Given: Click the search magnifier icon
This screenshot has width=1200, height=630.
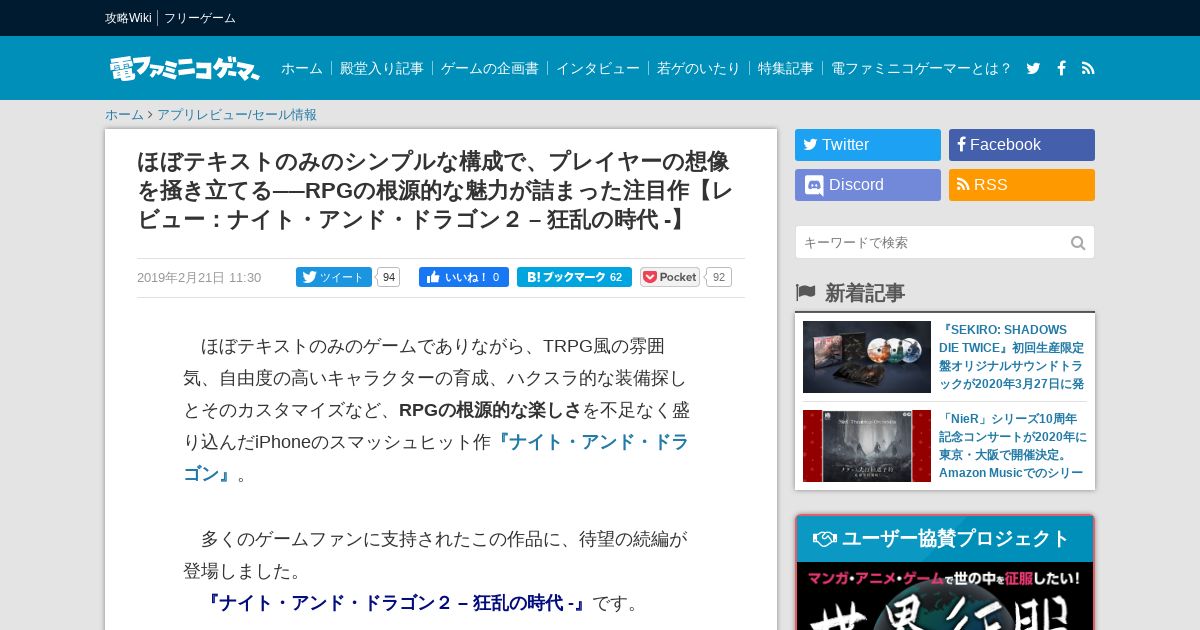Looking at the screenshot, I should pos(1078,243).
